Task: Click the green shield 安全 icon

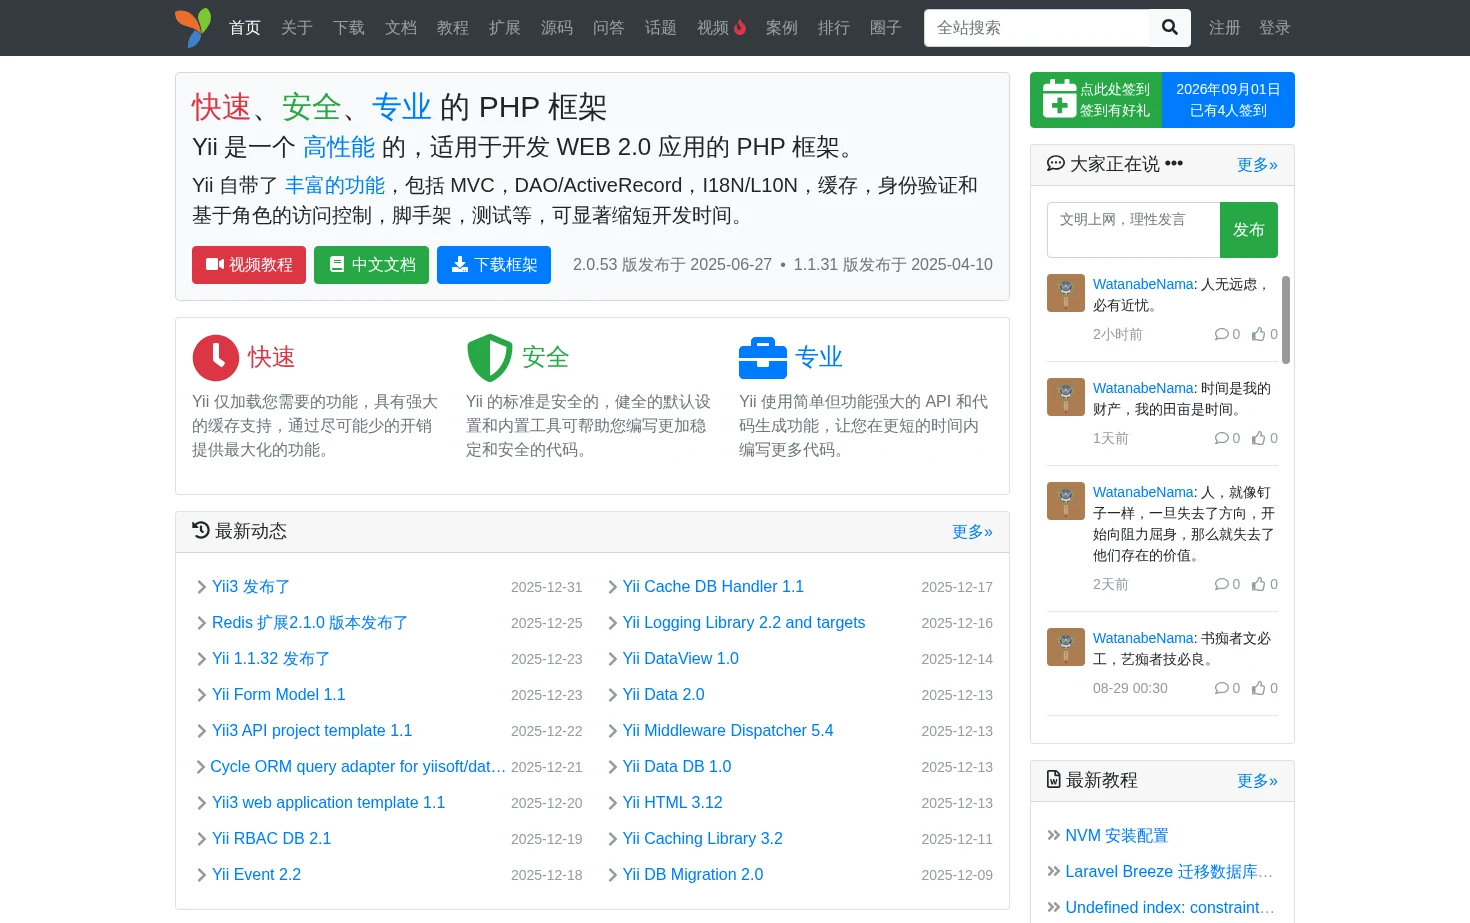Action: coord(490,358)
